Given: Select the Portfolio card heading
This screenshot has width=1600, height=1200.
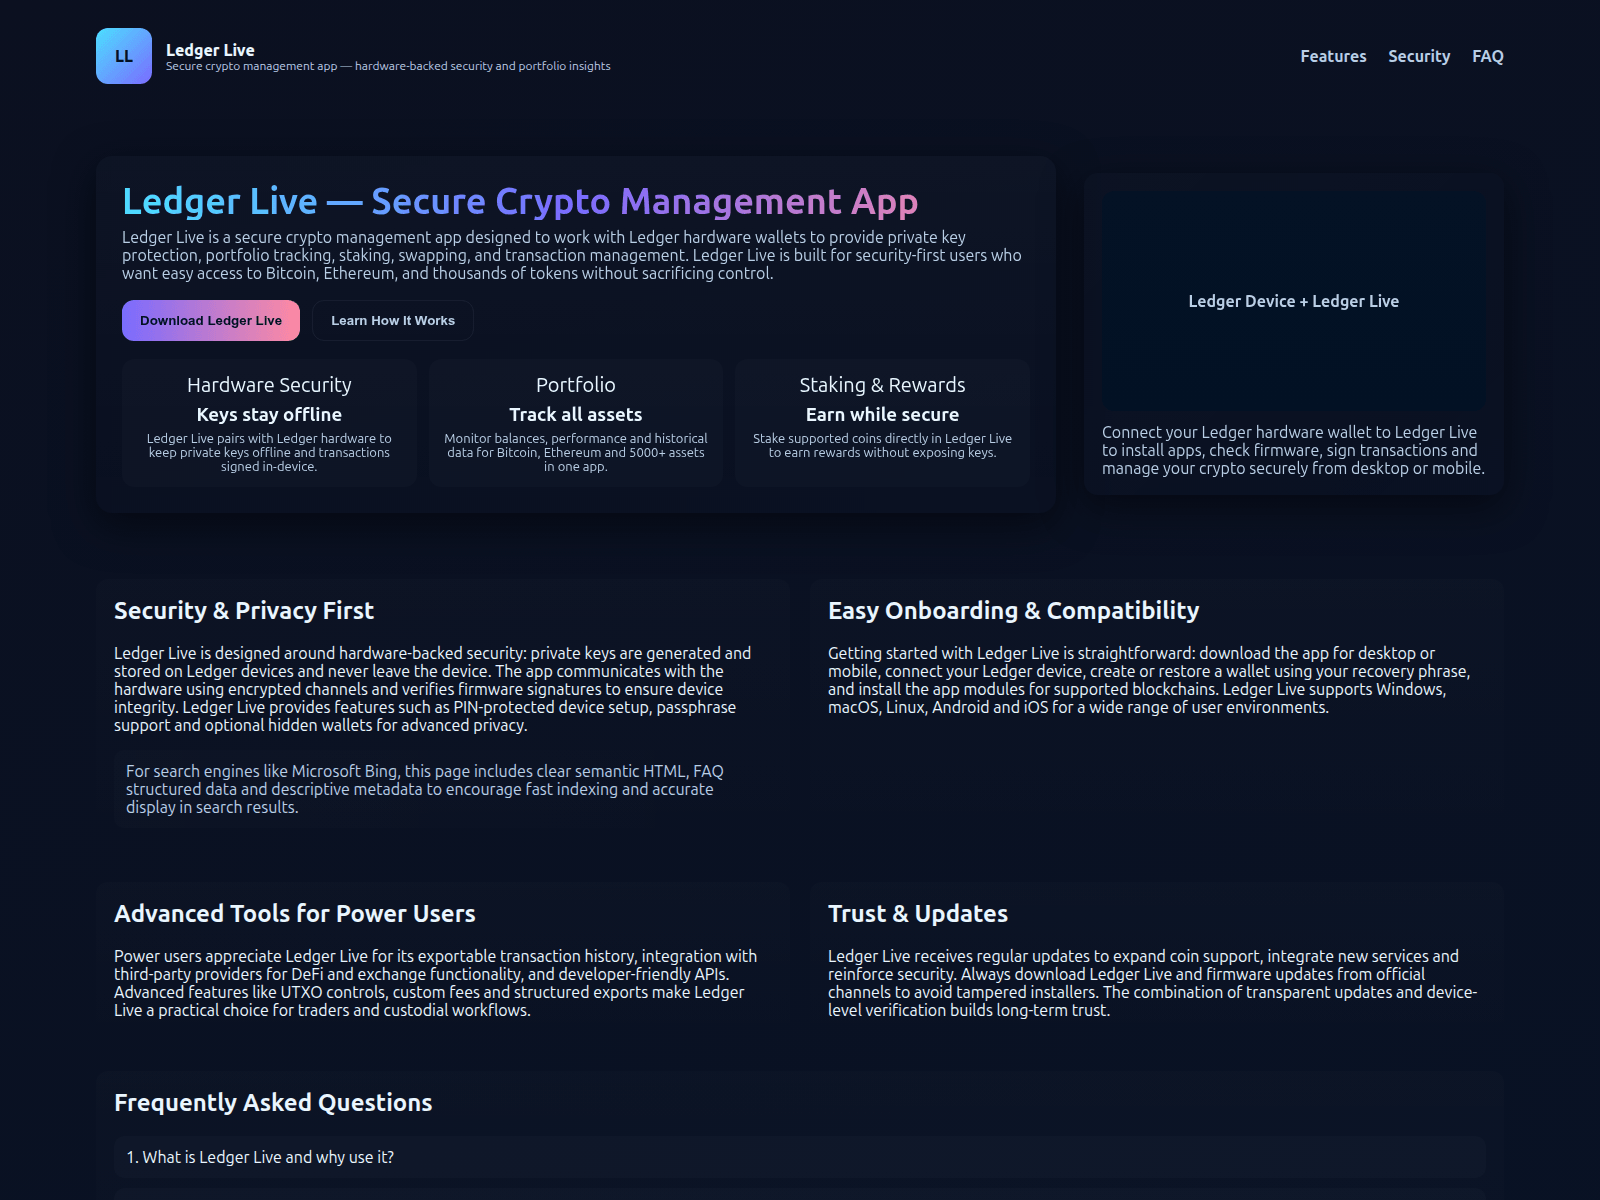Looking at the screenshot, I should (x=576, y=385).
